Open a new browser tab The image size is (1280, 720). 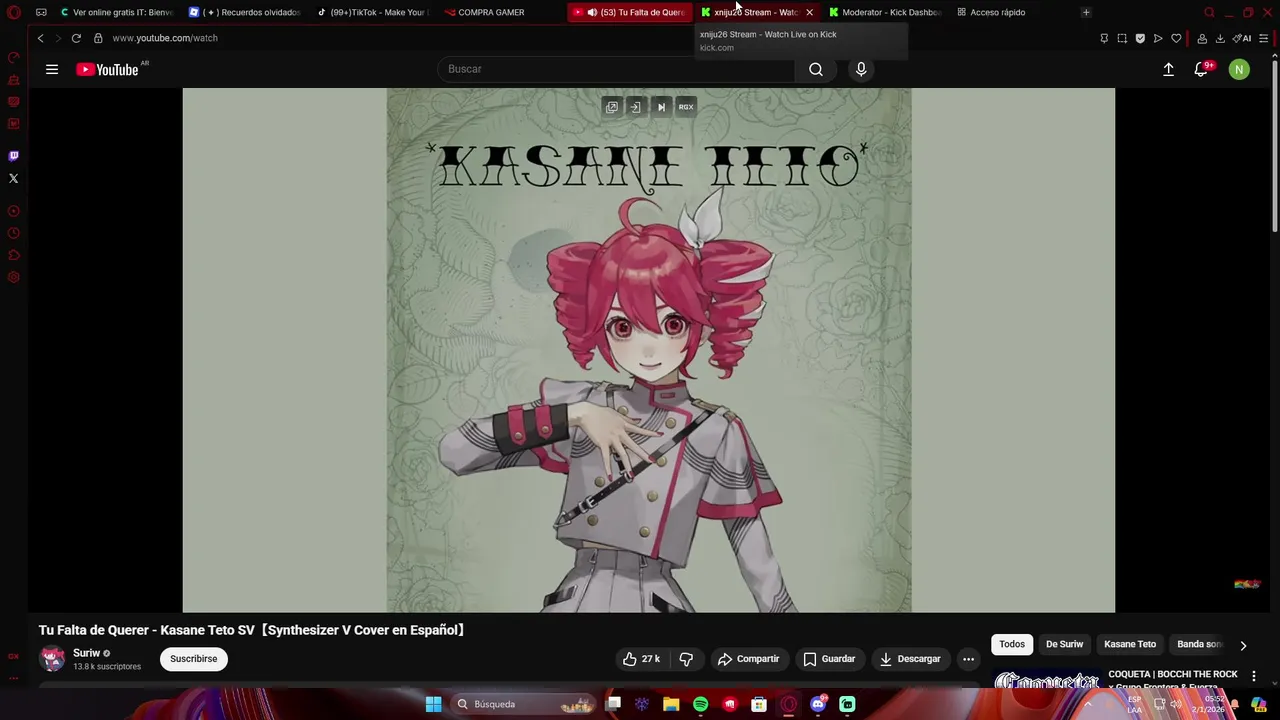click(1086, 12)
